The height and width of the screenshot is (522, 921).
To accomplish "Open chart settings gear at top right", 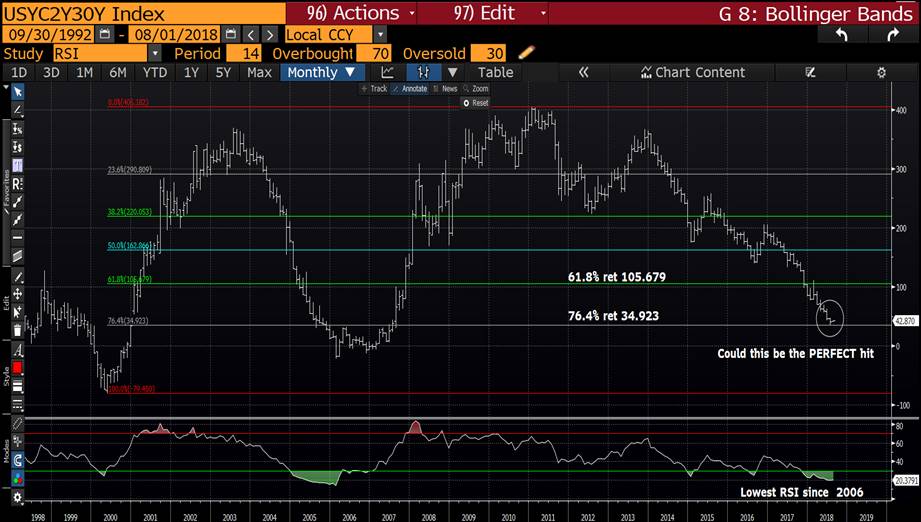I will (x=881, y=72).
